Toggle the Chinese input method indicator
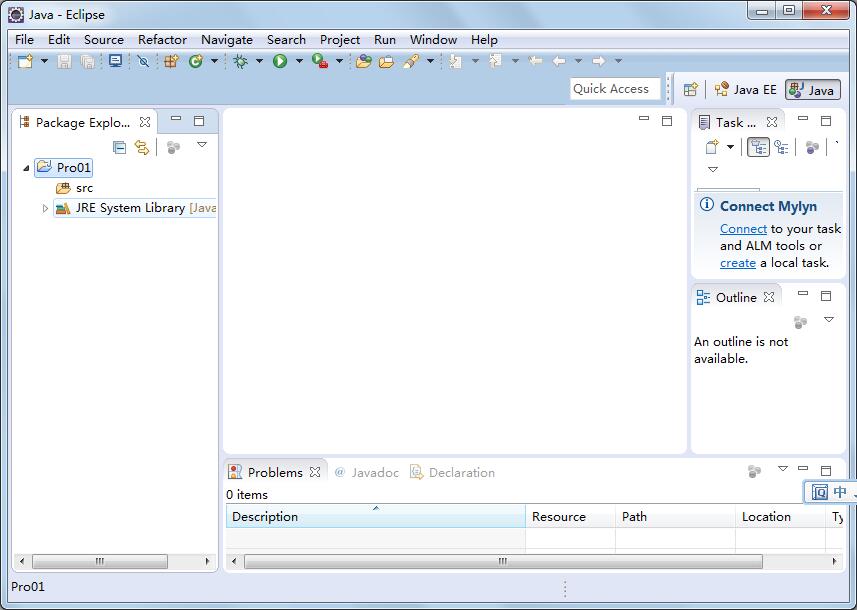 pyautogui.click(x=840, y=492)
